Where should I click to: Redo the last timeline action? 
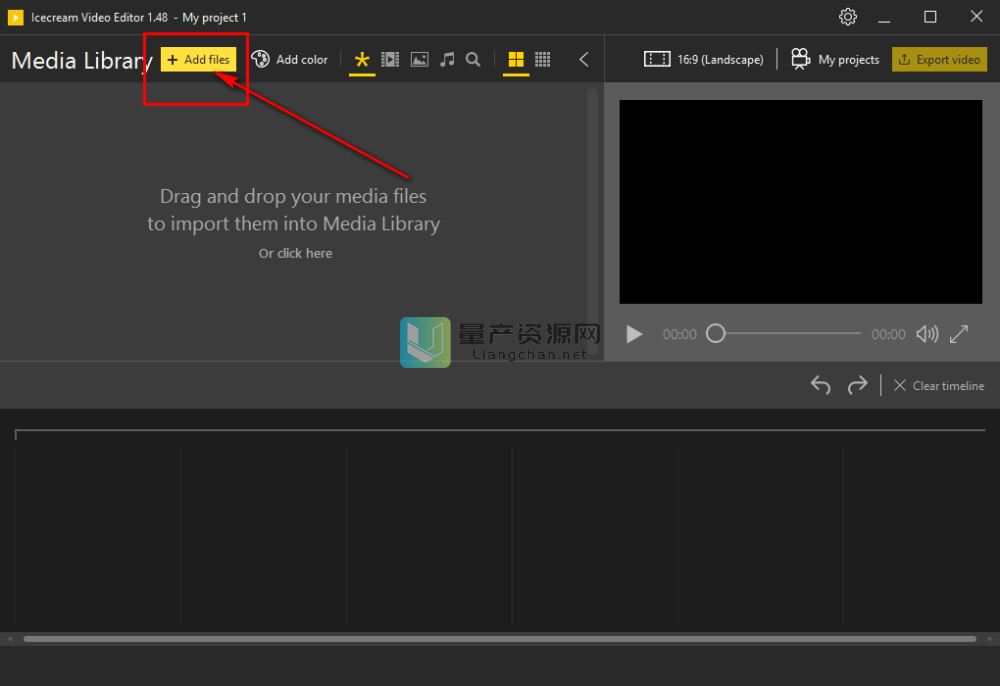click(857, 385)
